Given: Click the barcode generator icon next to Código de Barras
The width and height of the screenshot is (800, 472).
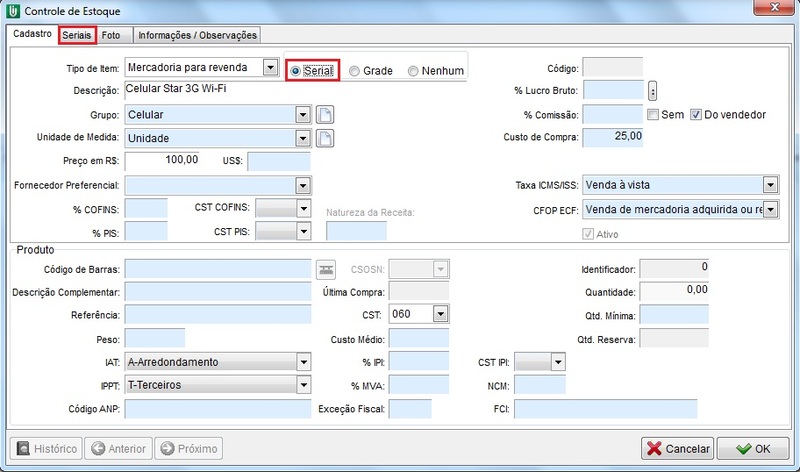Looking at the screenshot, I should 325,269.
